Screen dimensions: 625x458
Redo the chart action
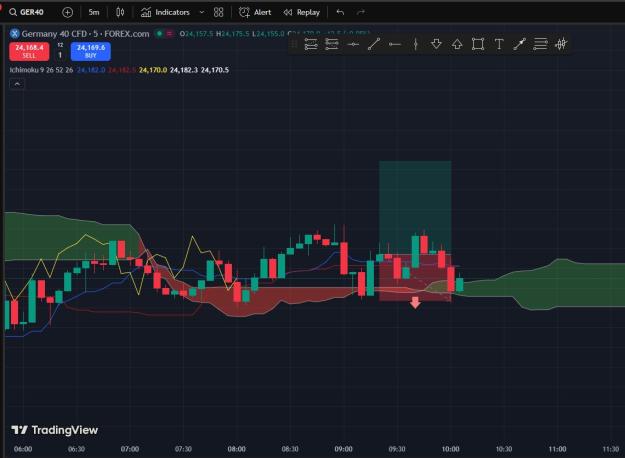pos(361,12)
